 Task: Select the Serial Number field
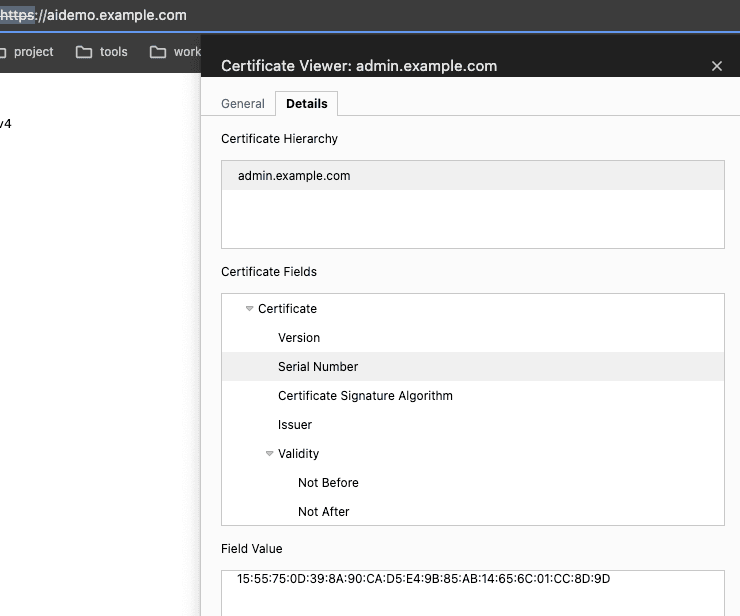pyautogui.click(x=318, y=367)
